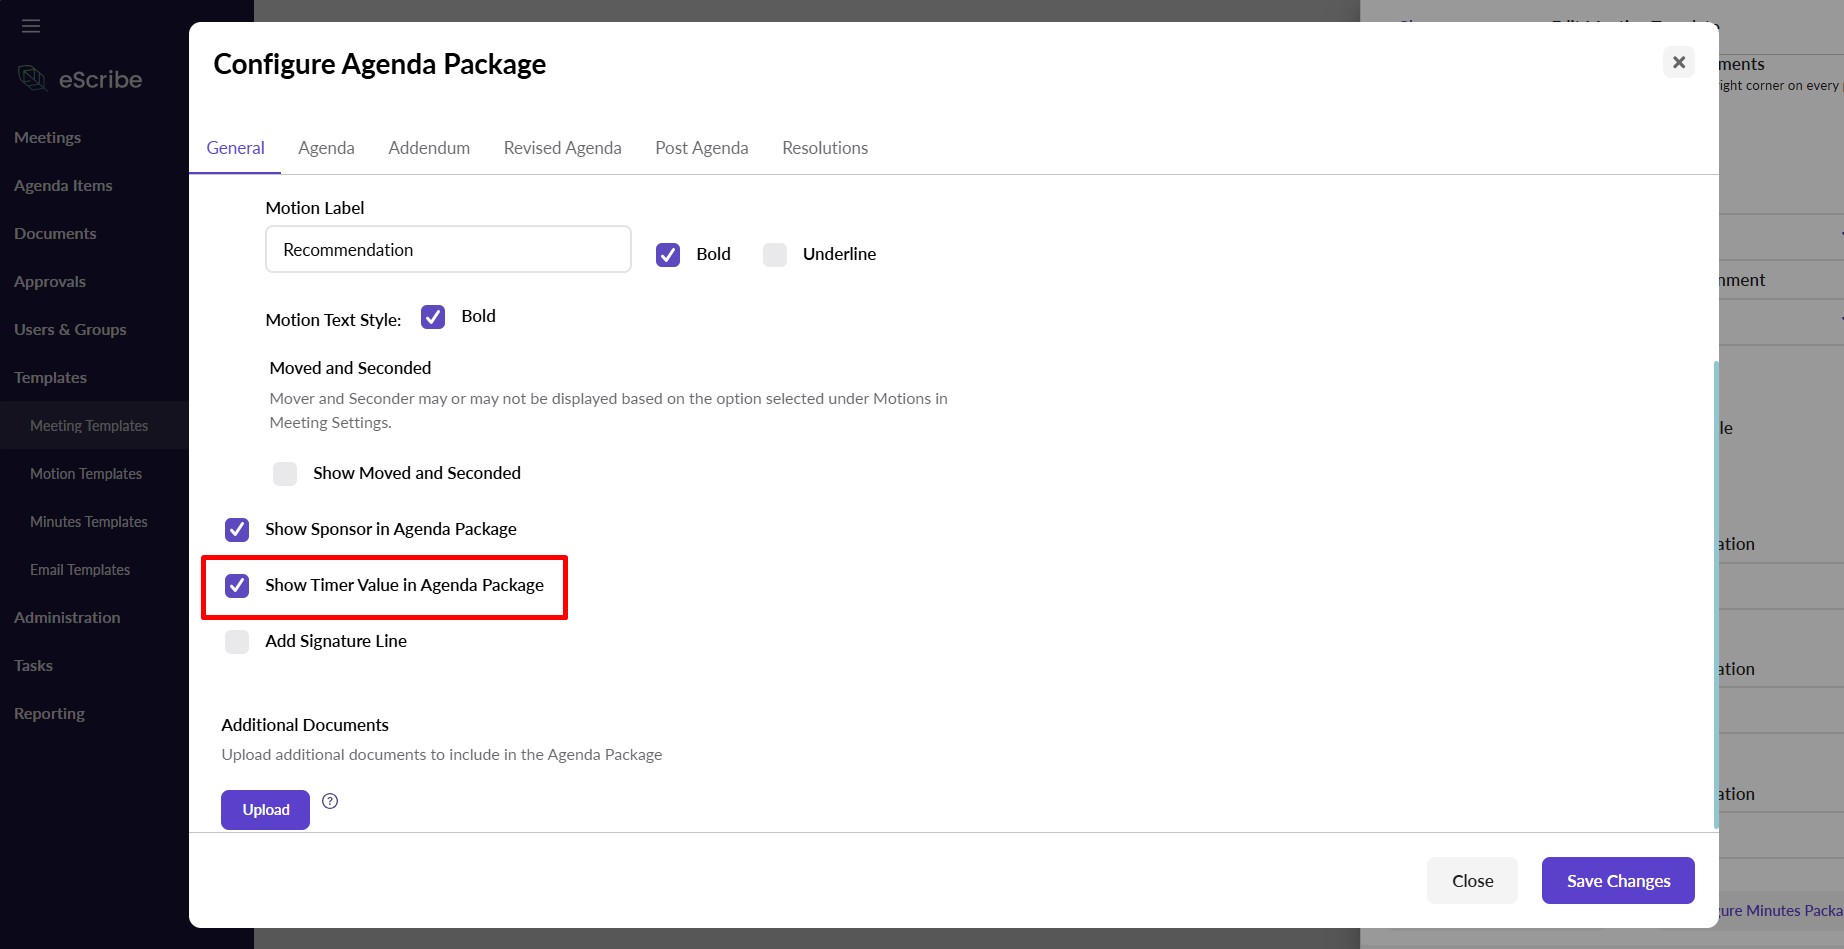Click the Motion Label text field
Image resolution: width=1844 pixels, height=949 pixels.
[x=448, y=250]
